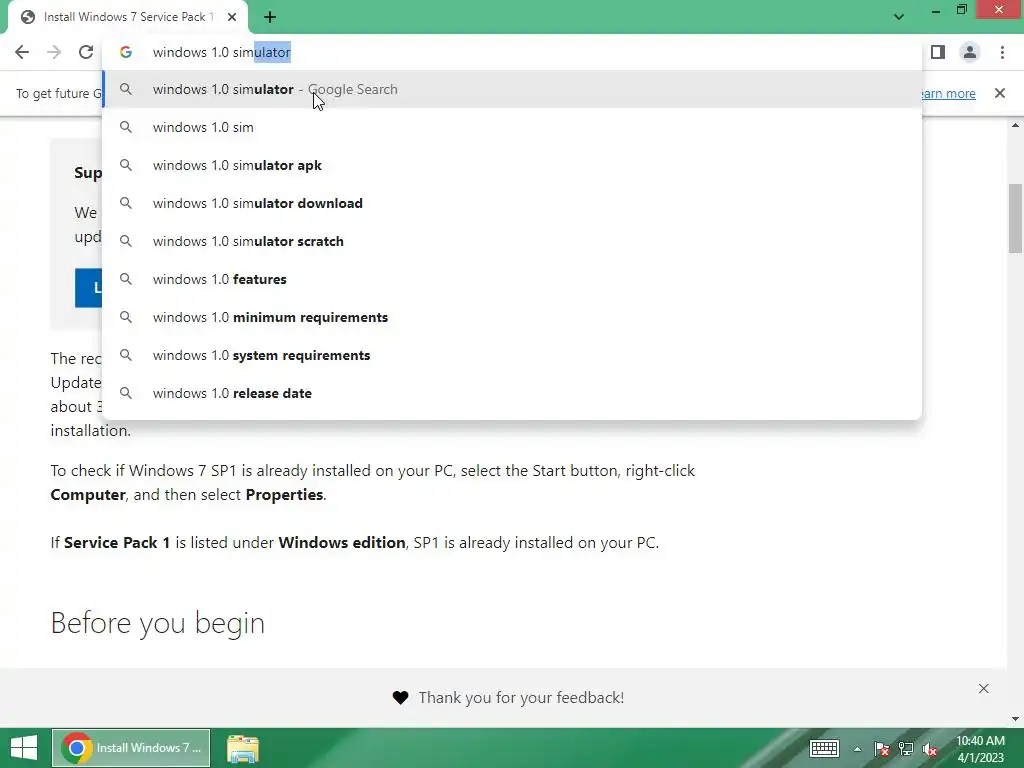Go back with the browser back arrow

(x=22, y=52)
